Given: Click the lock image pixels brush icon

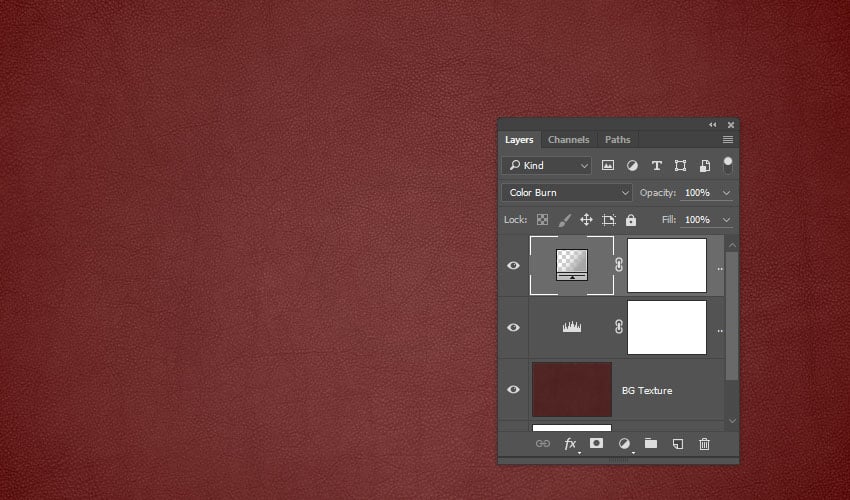Looking at the screenshot, I should pyautogui.click(x=564, y=220).
